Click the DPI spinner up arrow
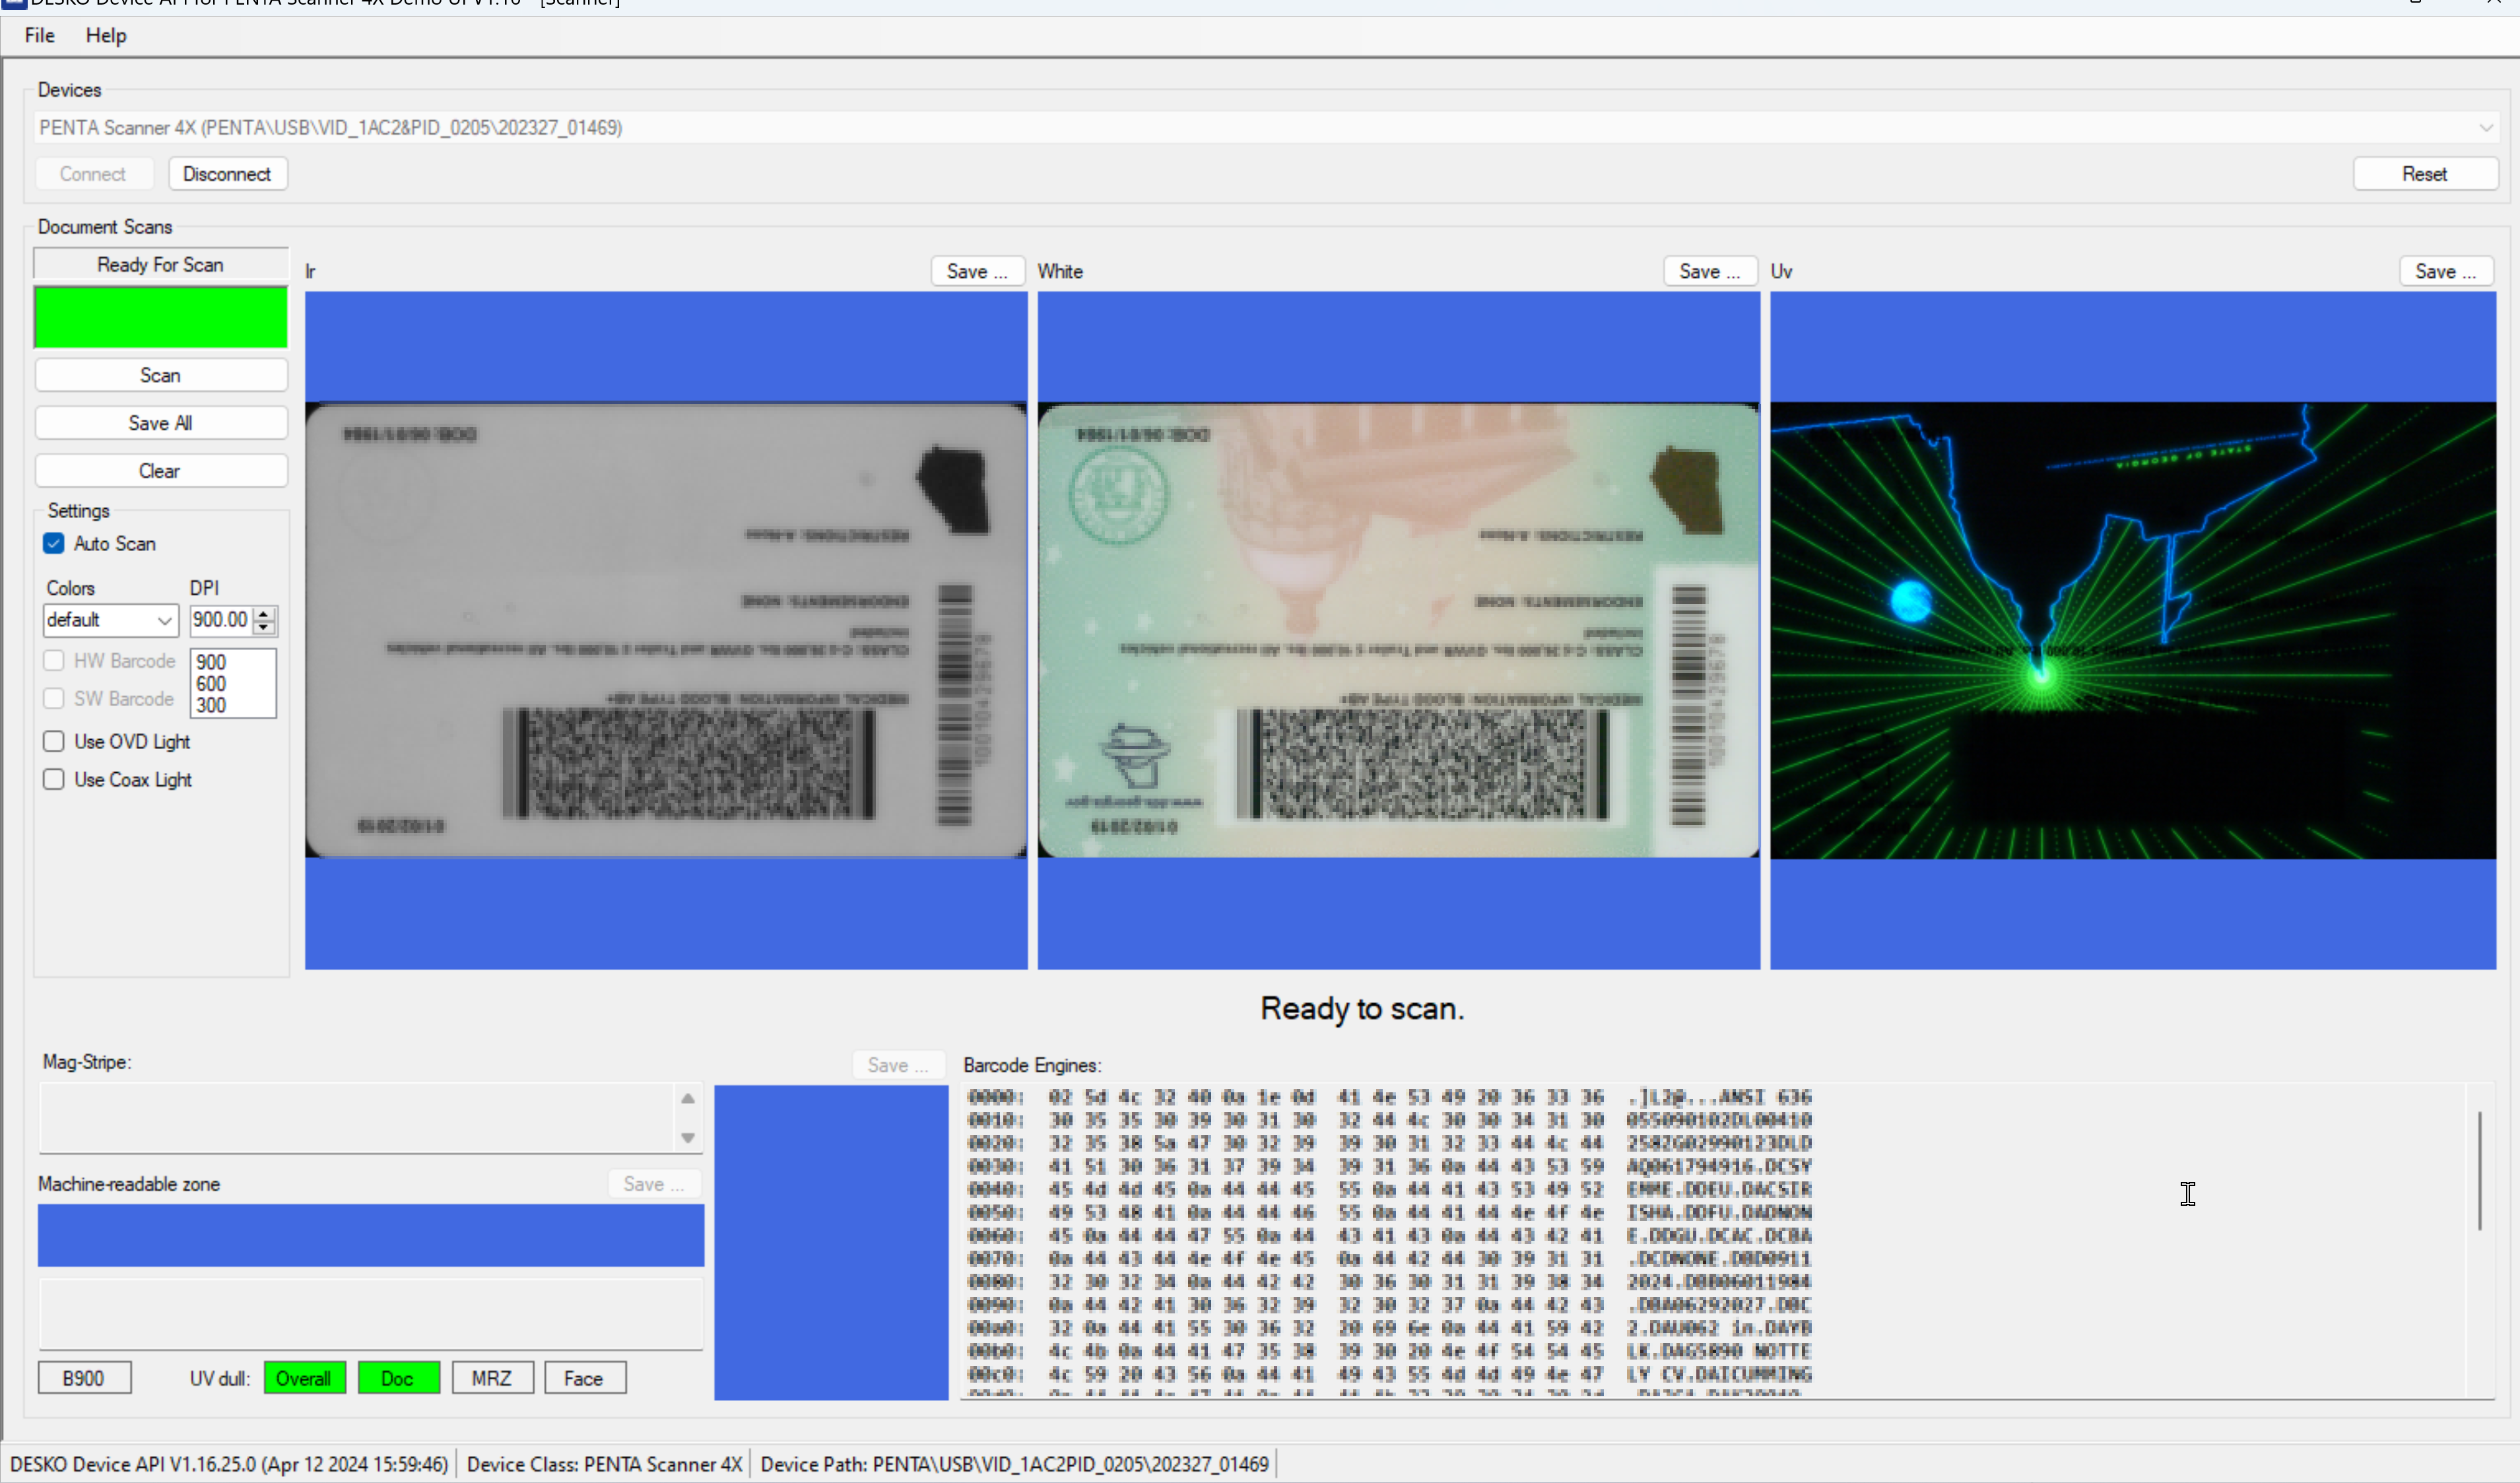Screen dimensions: 2520x1483 (264, 613)
